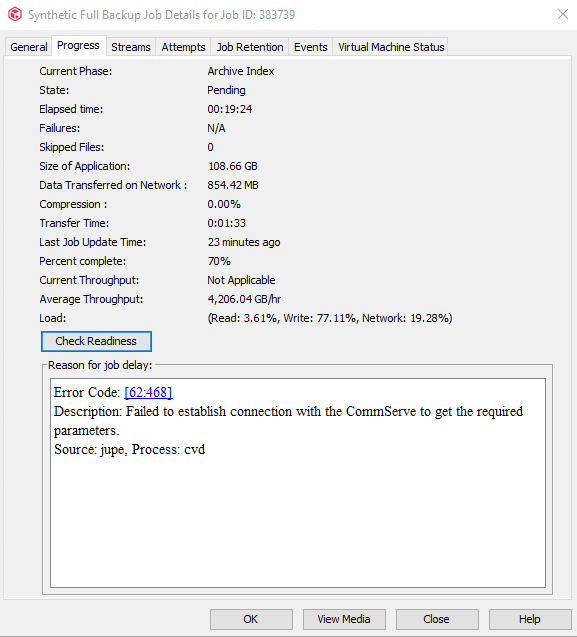Image resolution: width=577 pixels, height=637 pixels.
Task: Click the Percent complete value 70%
Action: tap(219, 261)
